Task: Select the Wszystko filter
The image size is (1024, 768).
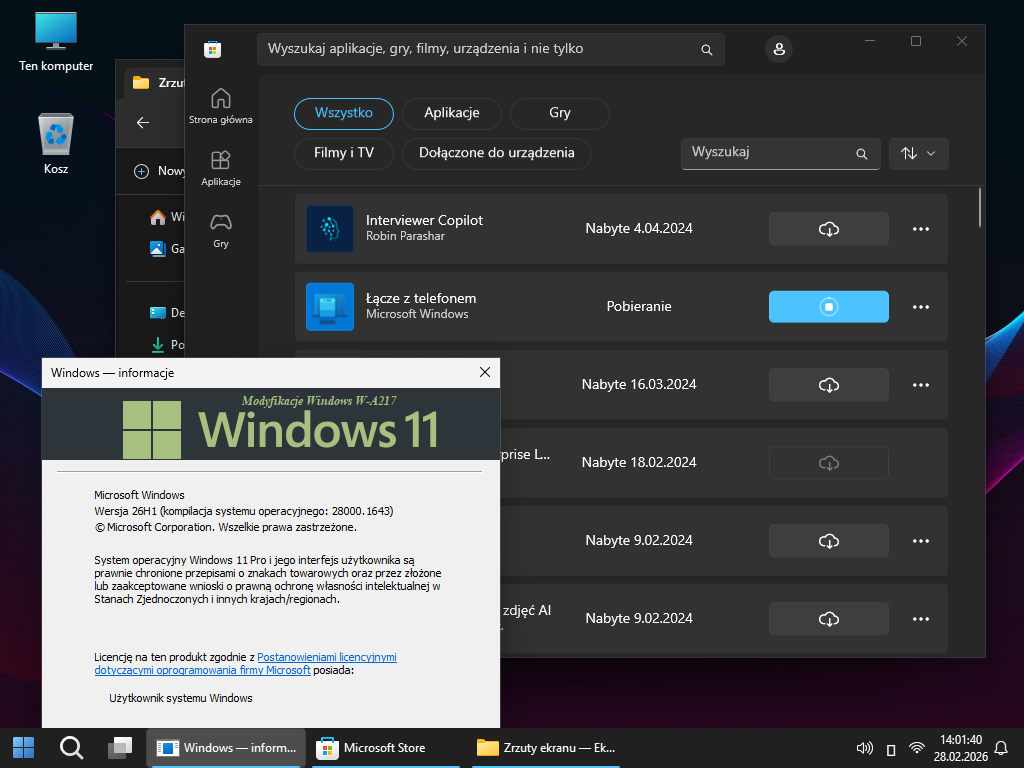Action: [343, 113]
